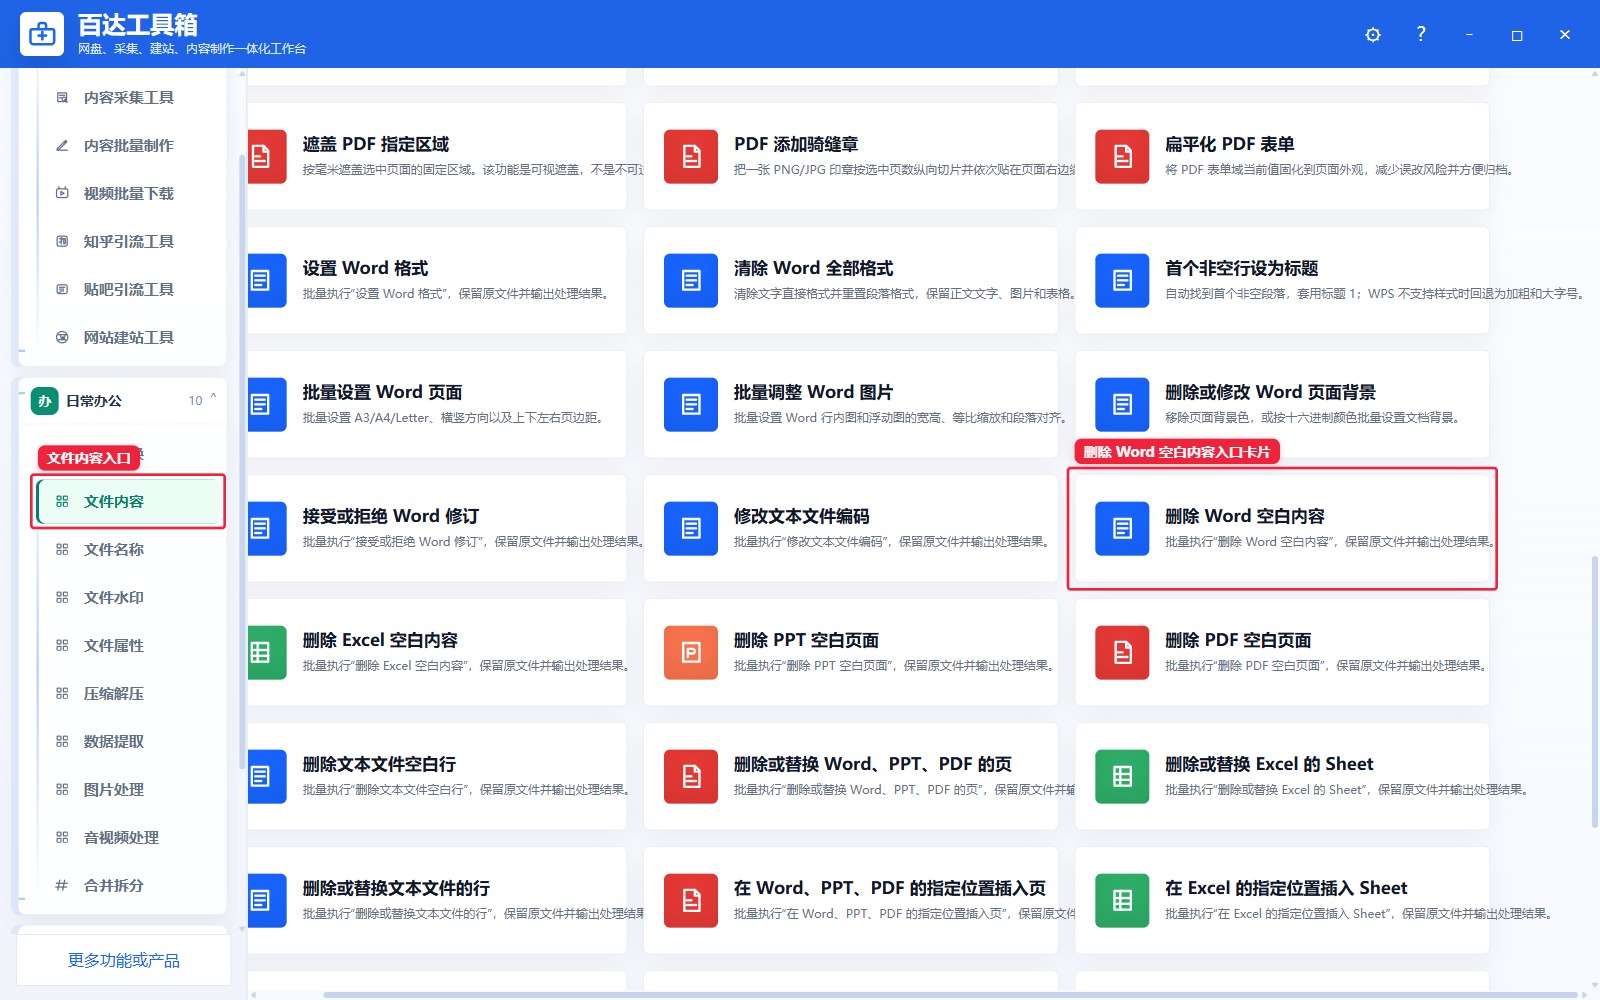Select 压缩解压 in the sidebar

point(129,693)
